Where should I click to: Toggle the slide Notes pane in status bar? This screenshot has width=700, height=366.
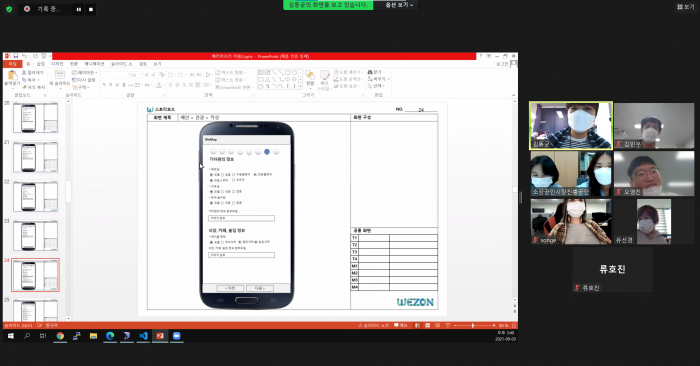tap(374, 325)
